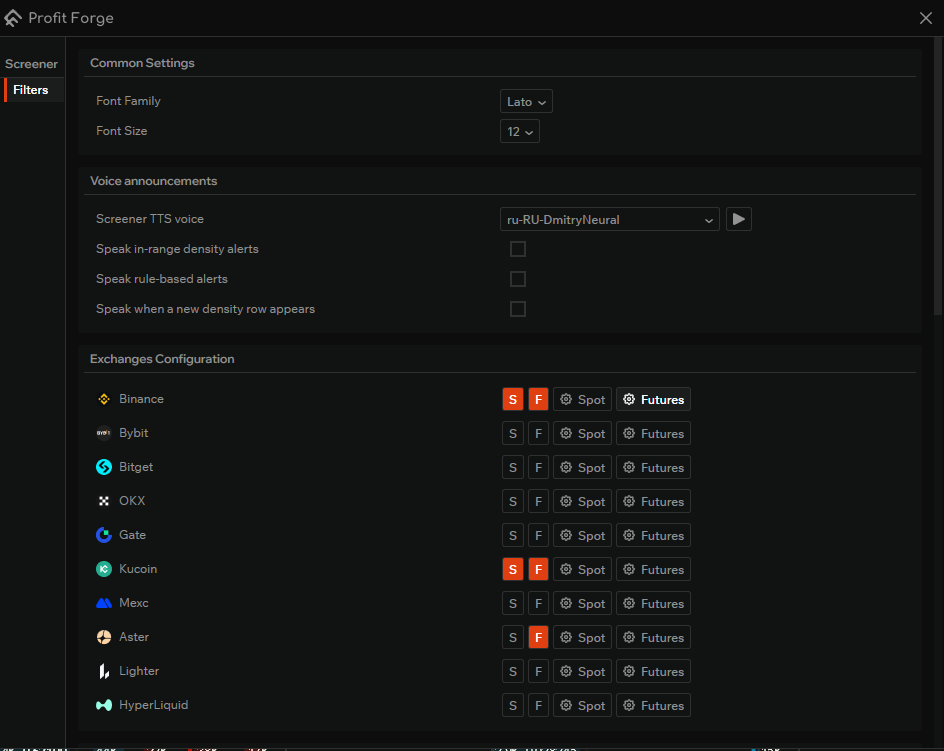
Task: Open Binance Spot settings gear button
Action: 582,399
